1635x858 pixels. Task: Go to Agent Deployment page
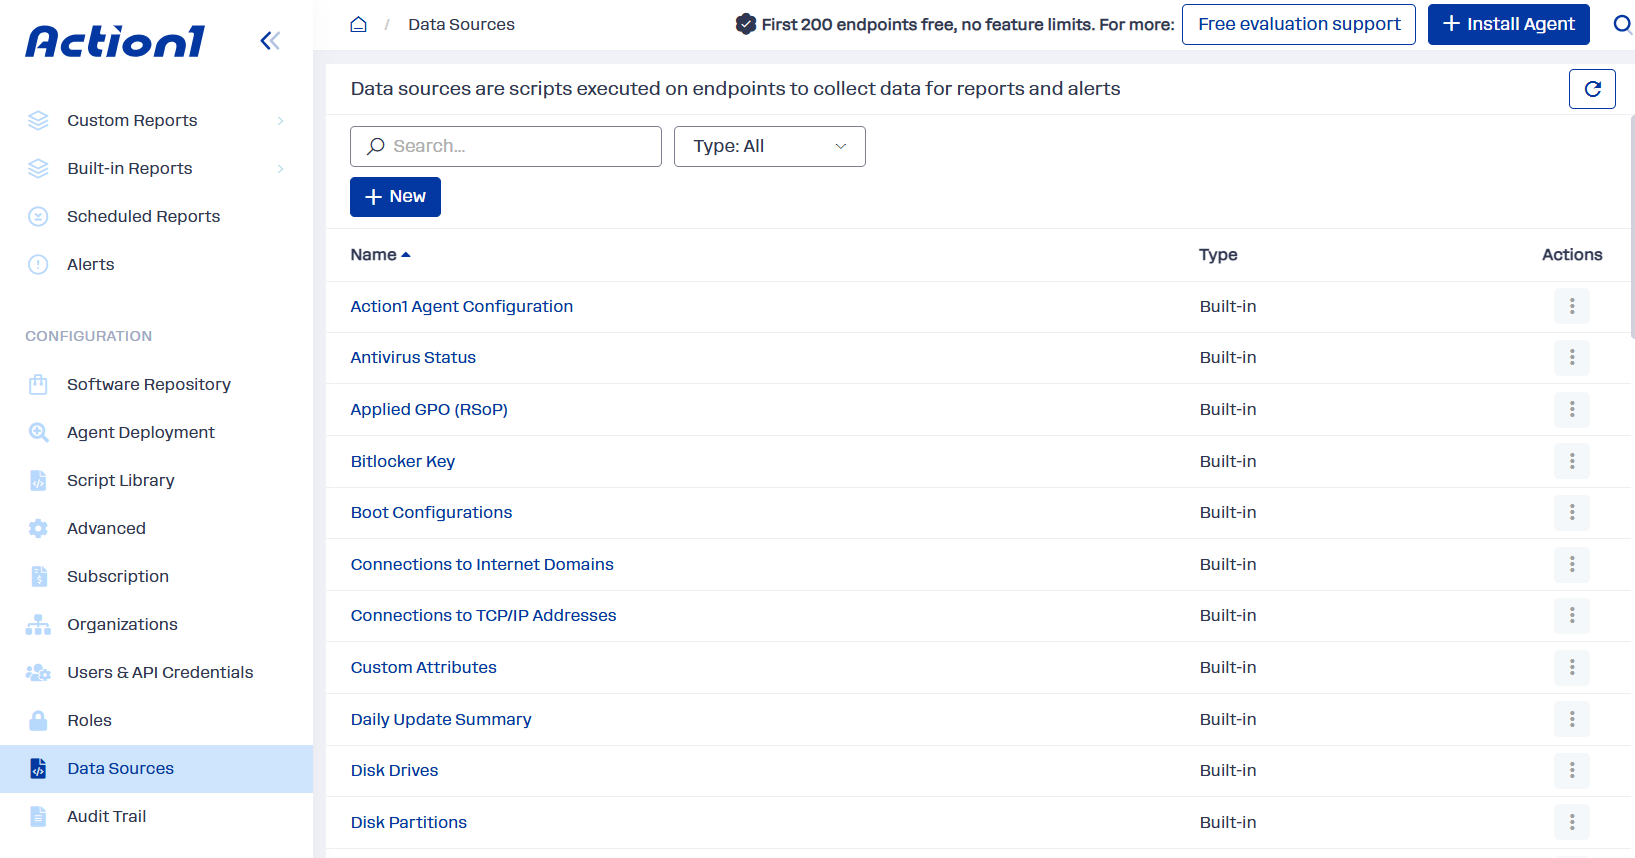click(x=140, y=432)
